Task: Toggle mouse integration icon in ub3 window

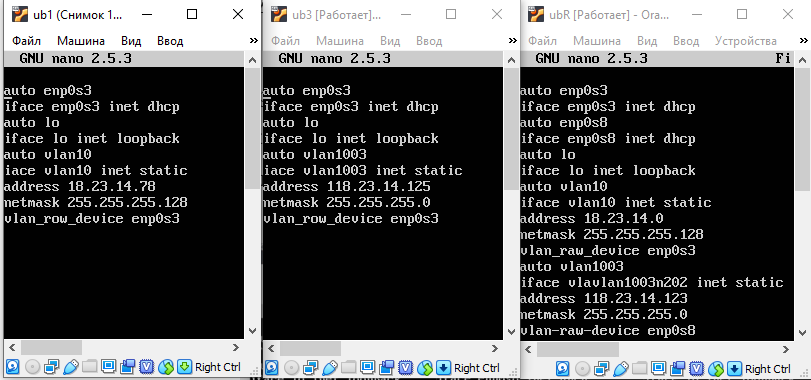Action: [x=425, y=368]
